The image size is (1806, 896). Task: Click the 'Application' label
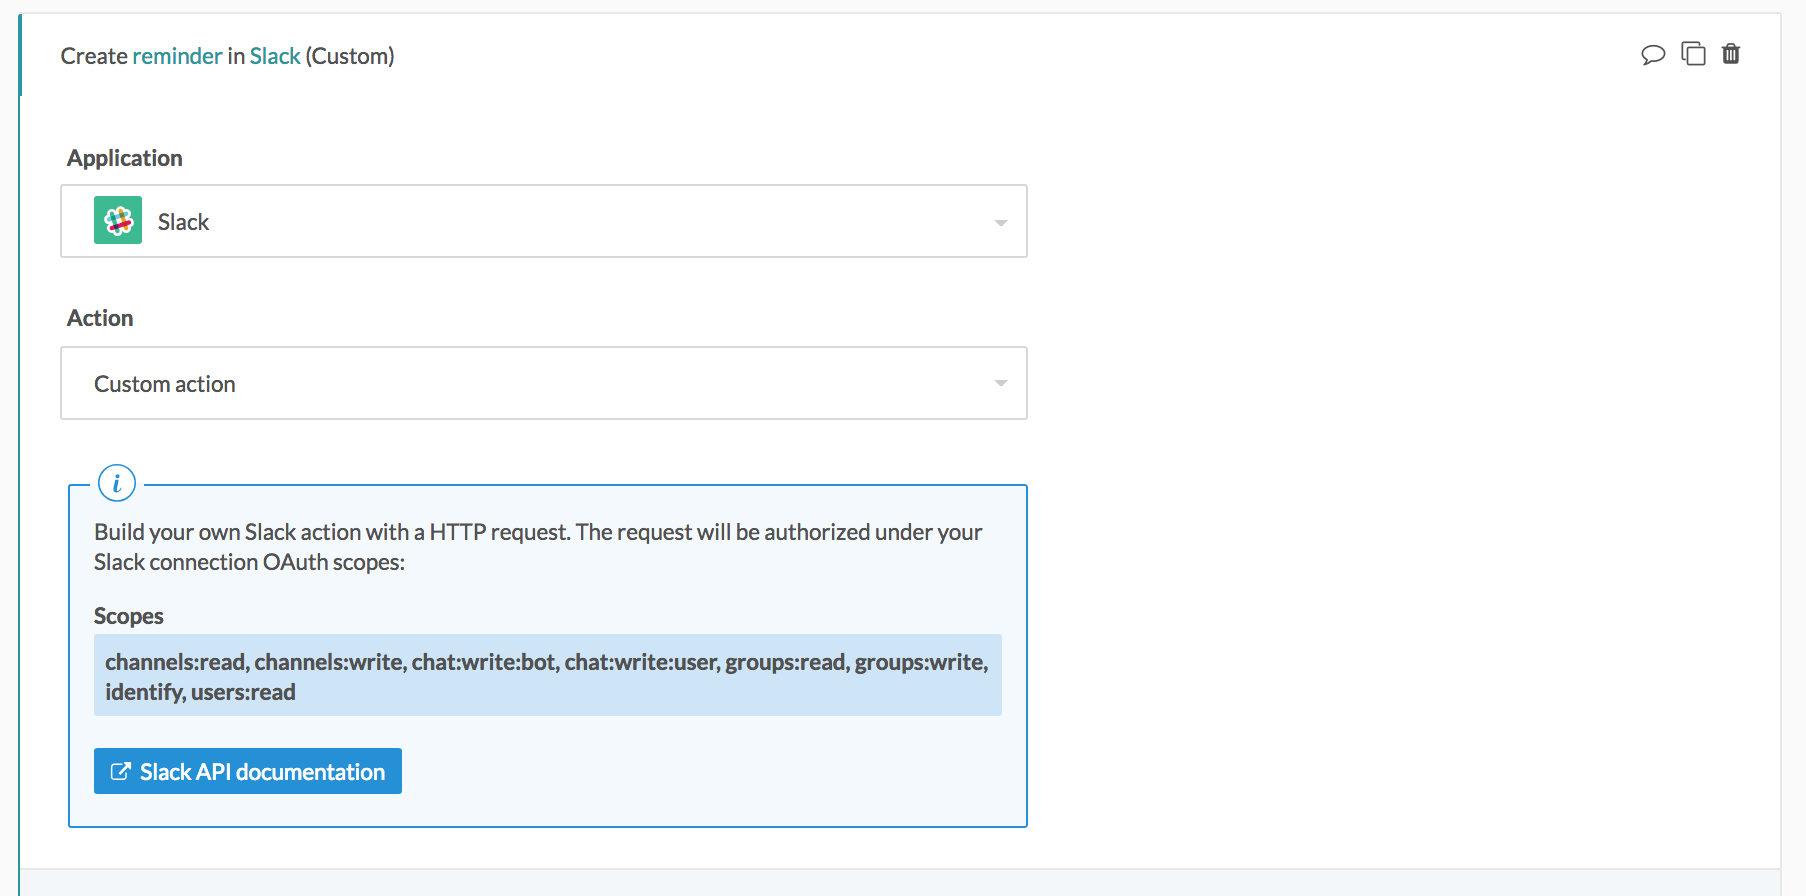(125, 158)
